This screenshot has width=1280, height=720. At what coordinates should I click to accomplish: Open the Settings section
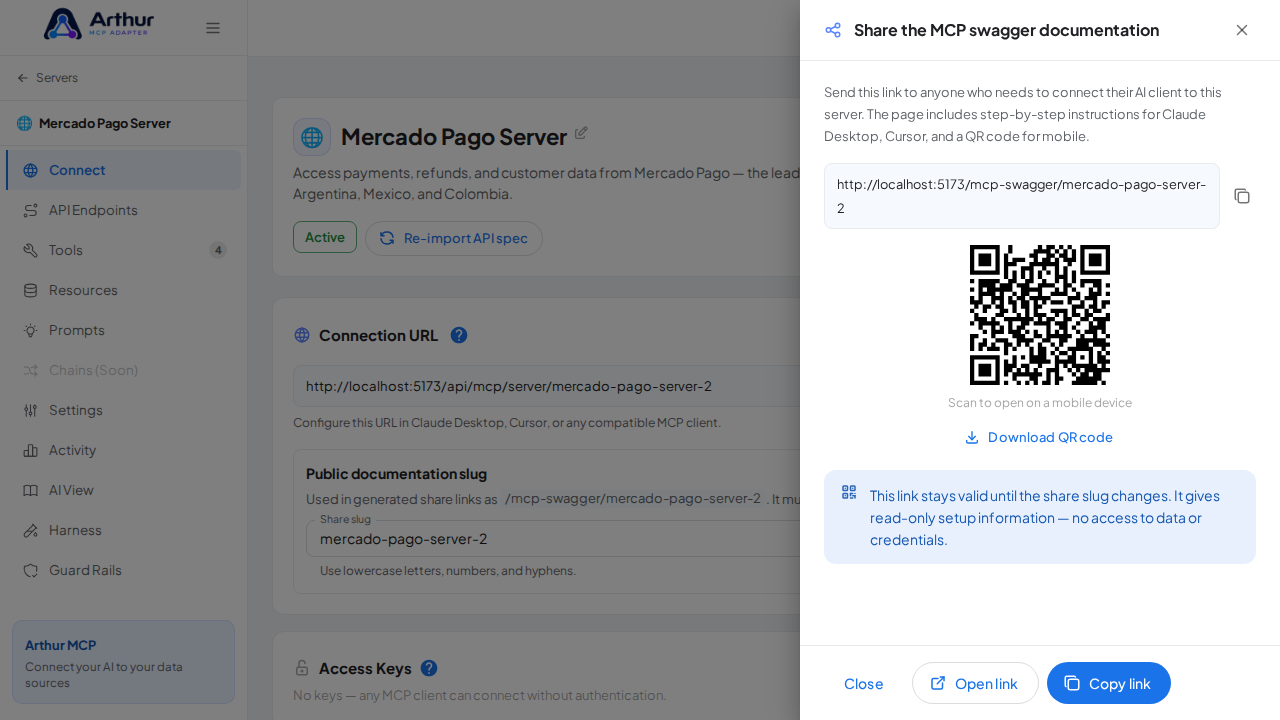[124, 410]
